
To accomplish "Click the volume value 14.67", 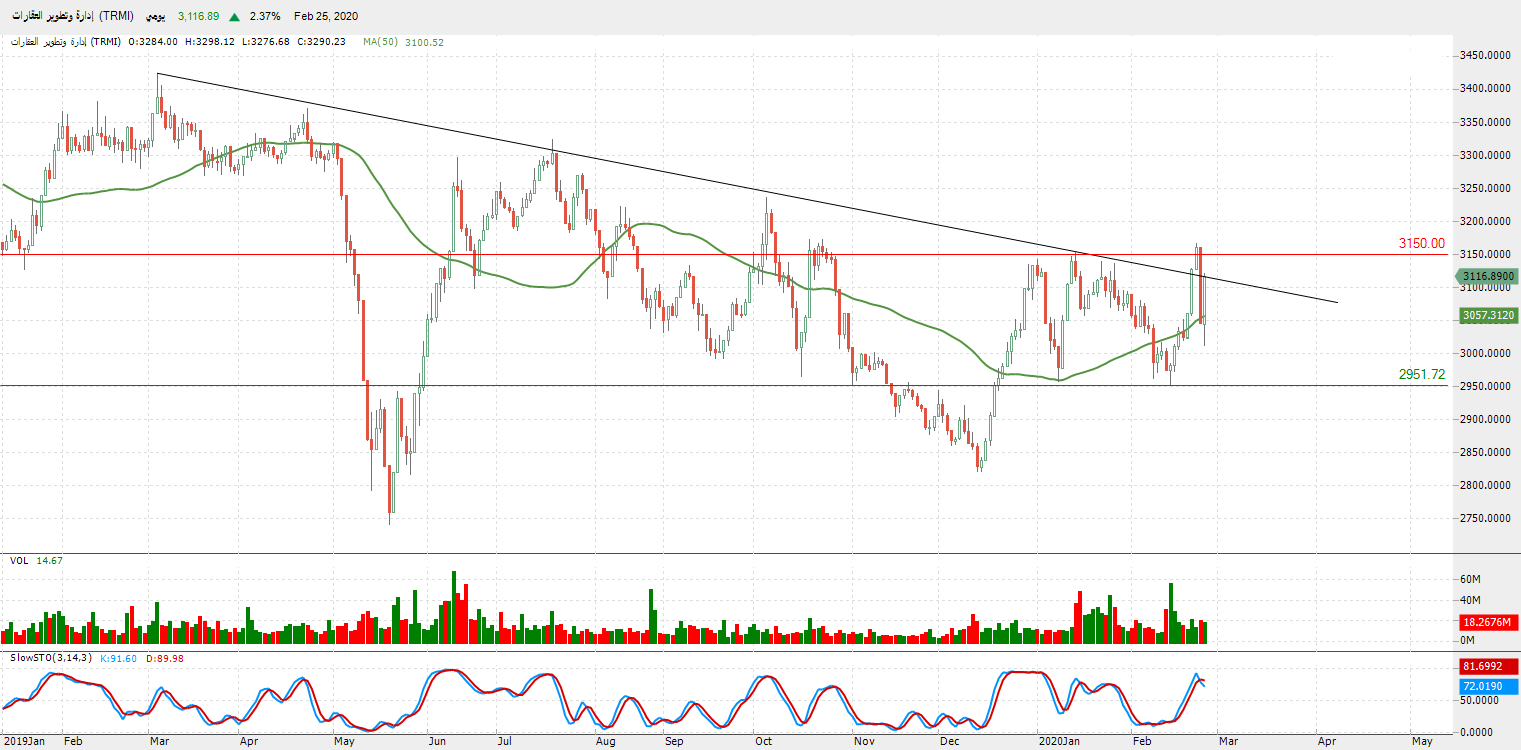I will (50, 561).
